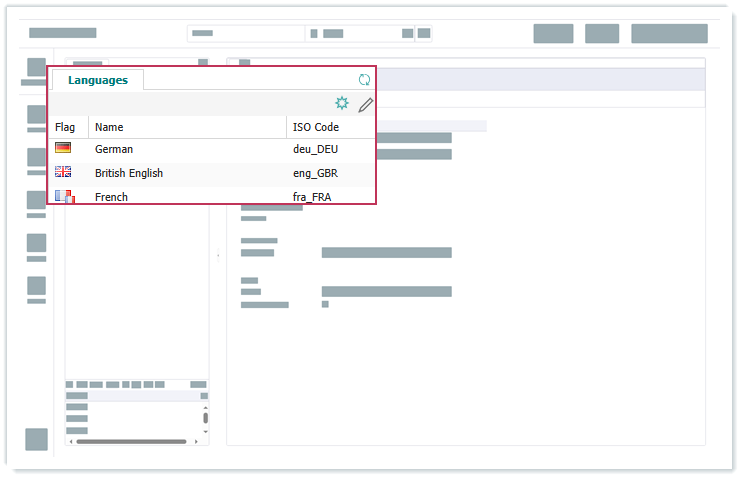
Task: Click the horizontal scrollbar's right arrow
Action: click(x=195, y=441)
